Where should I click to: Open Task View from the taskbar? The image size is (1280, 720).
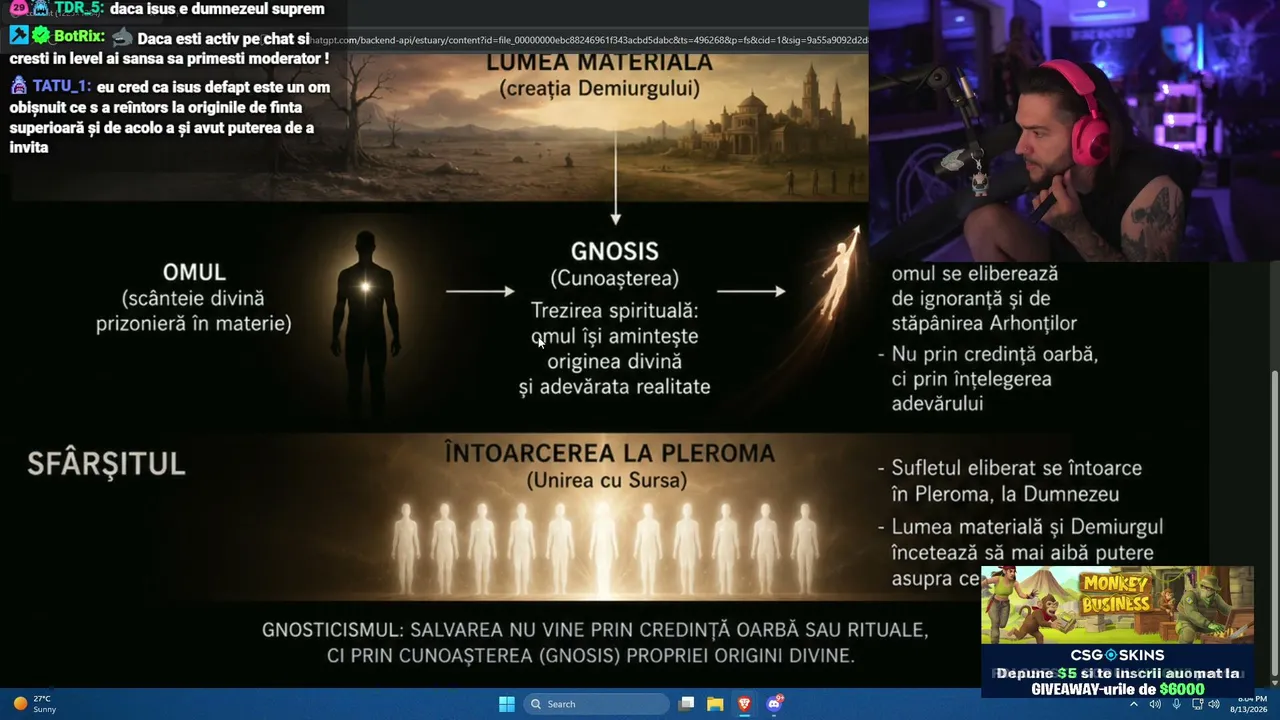click(686, 704)
